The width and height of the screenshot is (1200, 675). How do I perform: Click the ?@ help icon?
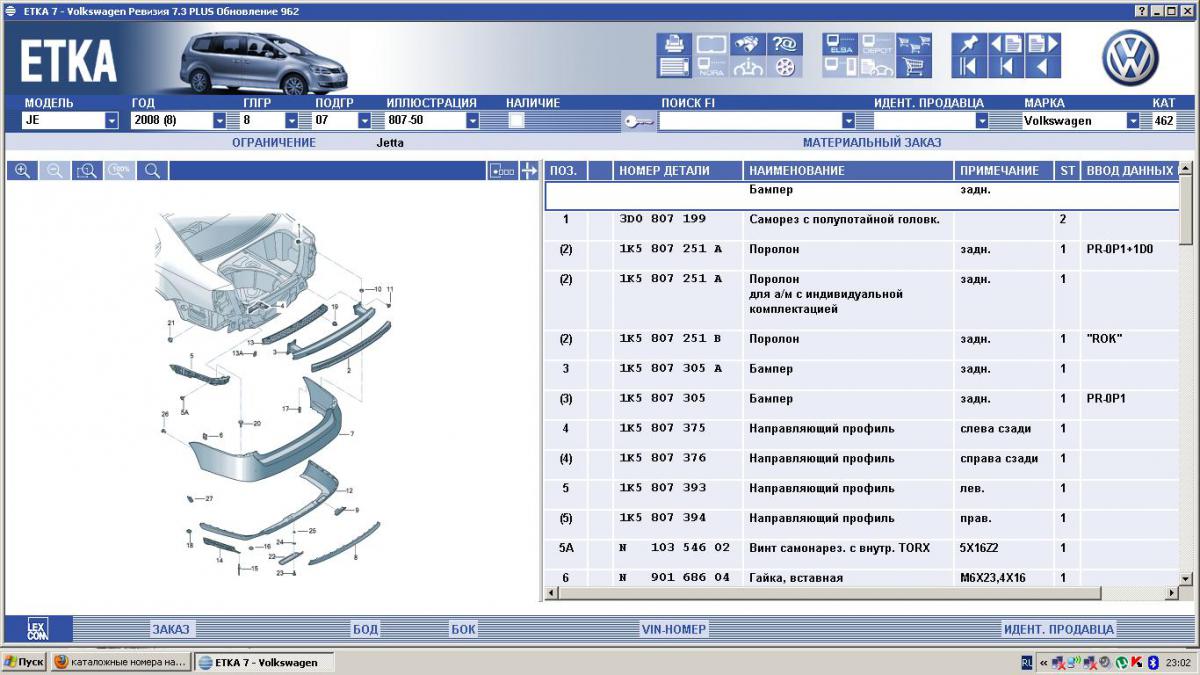784,44
